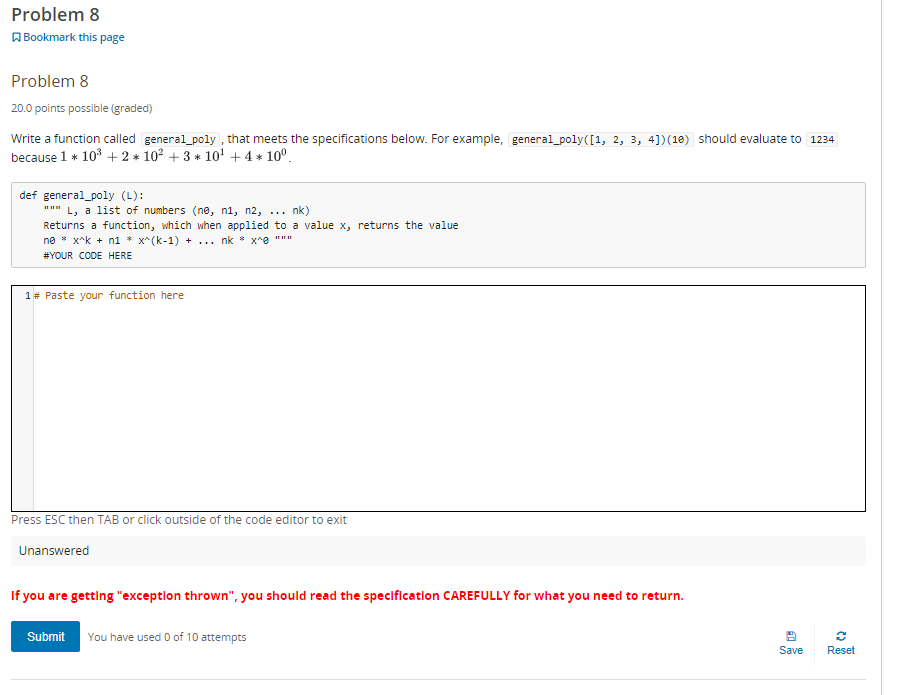Image resolution: width=902 pixels, height=695 pixels.
Task: Click the red exception warning message
Action: [347, 595]
